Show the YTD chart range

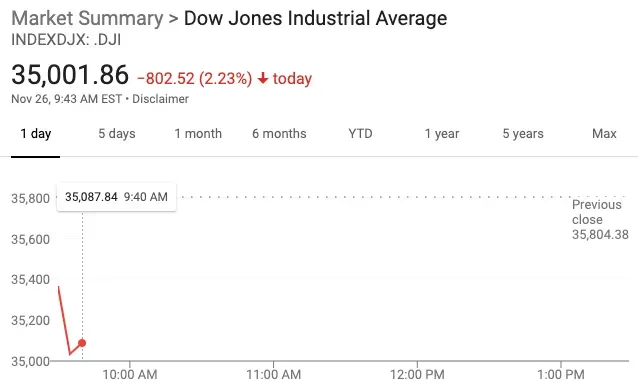(361, 133)
